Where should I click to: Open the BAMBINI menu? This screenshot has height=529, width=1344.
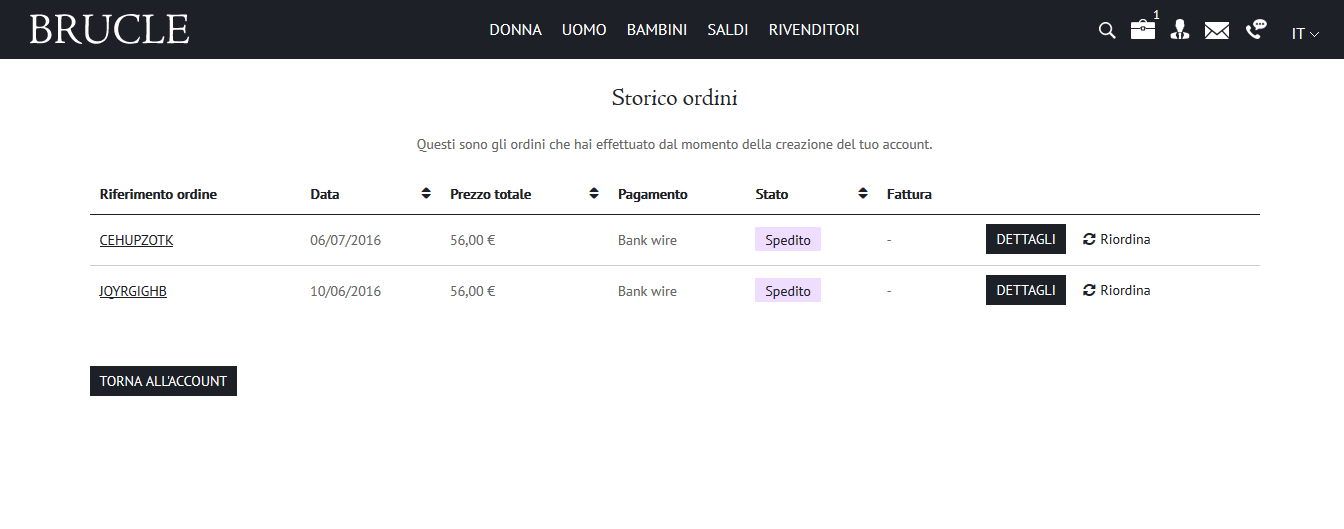coord(656,30)
